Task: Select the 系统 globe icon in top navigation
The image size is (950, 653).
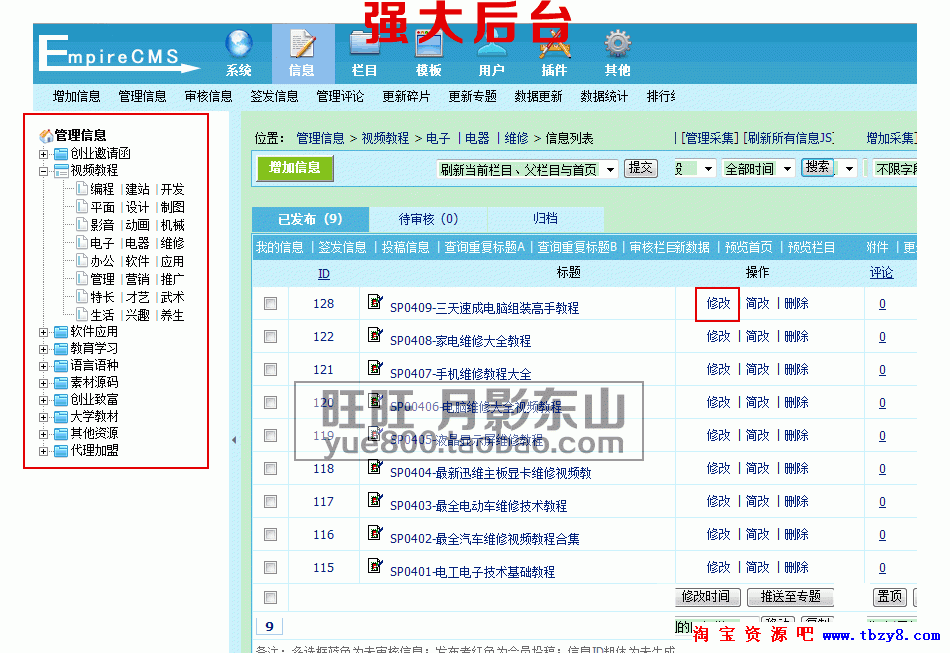Action: (238, 45)
